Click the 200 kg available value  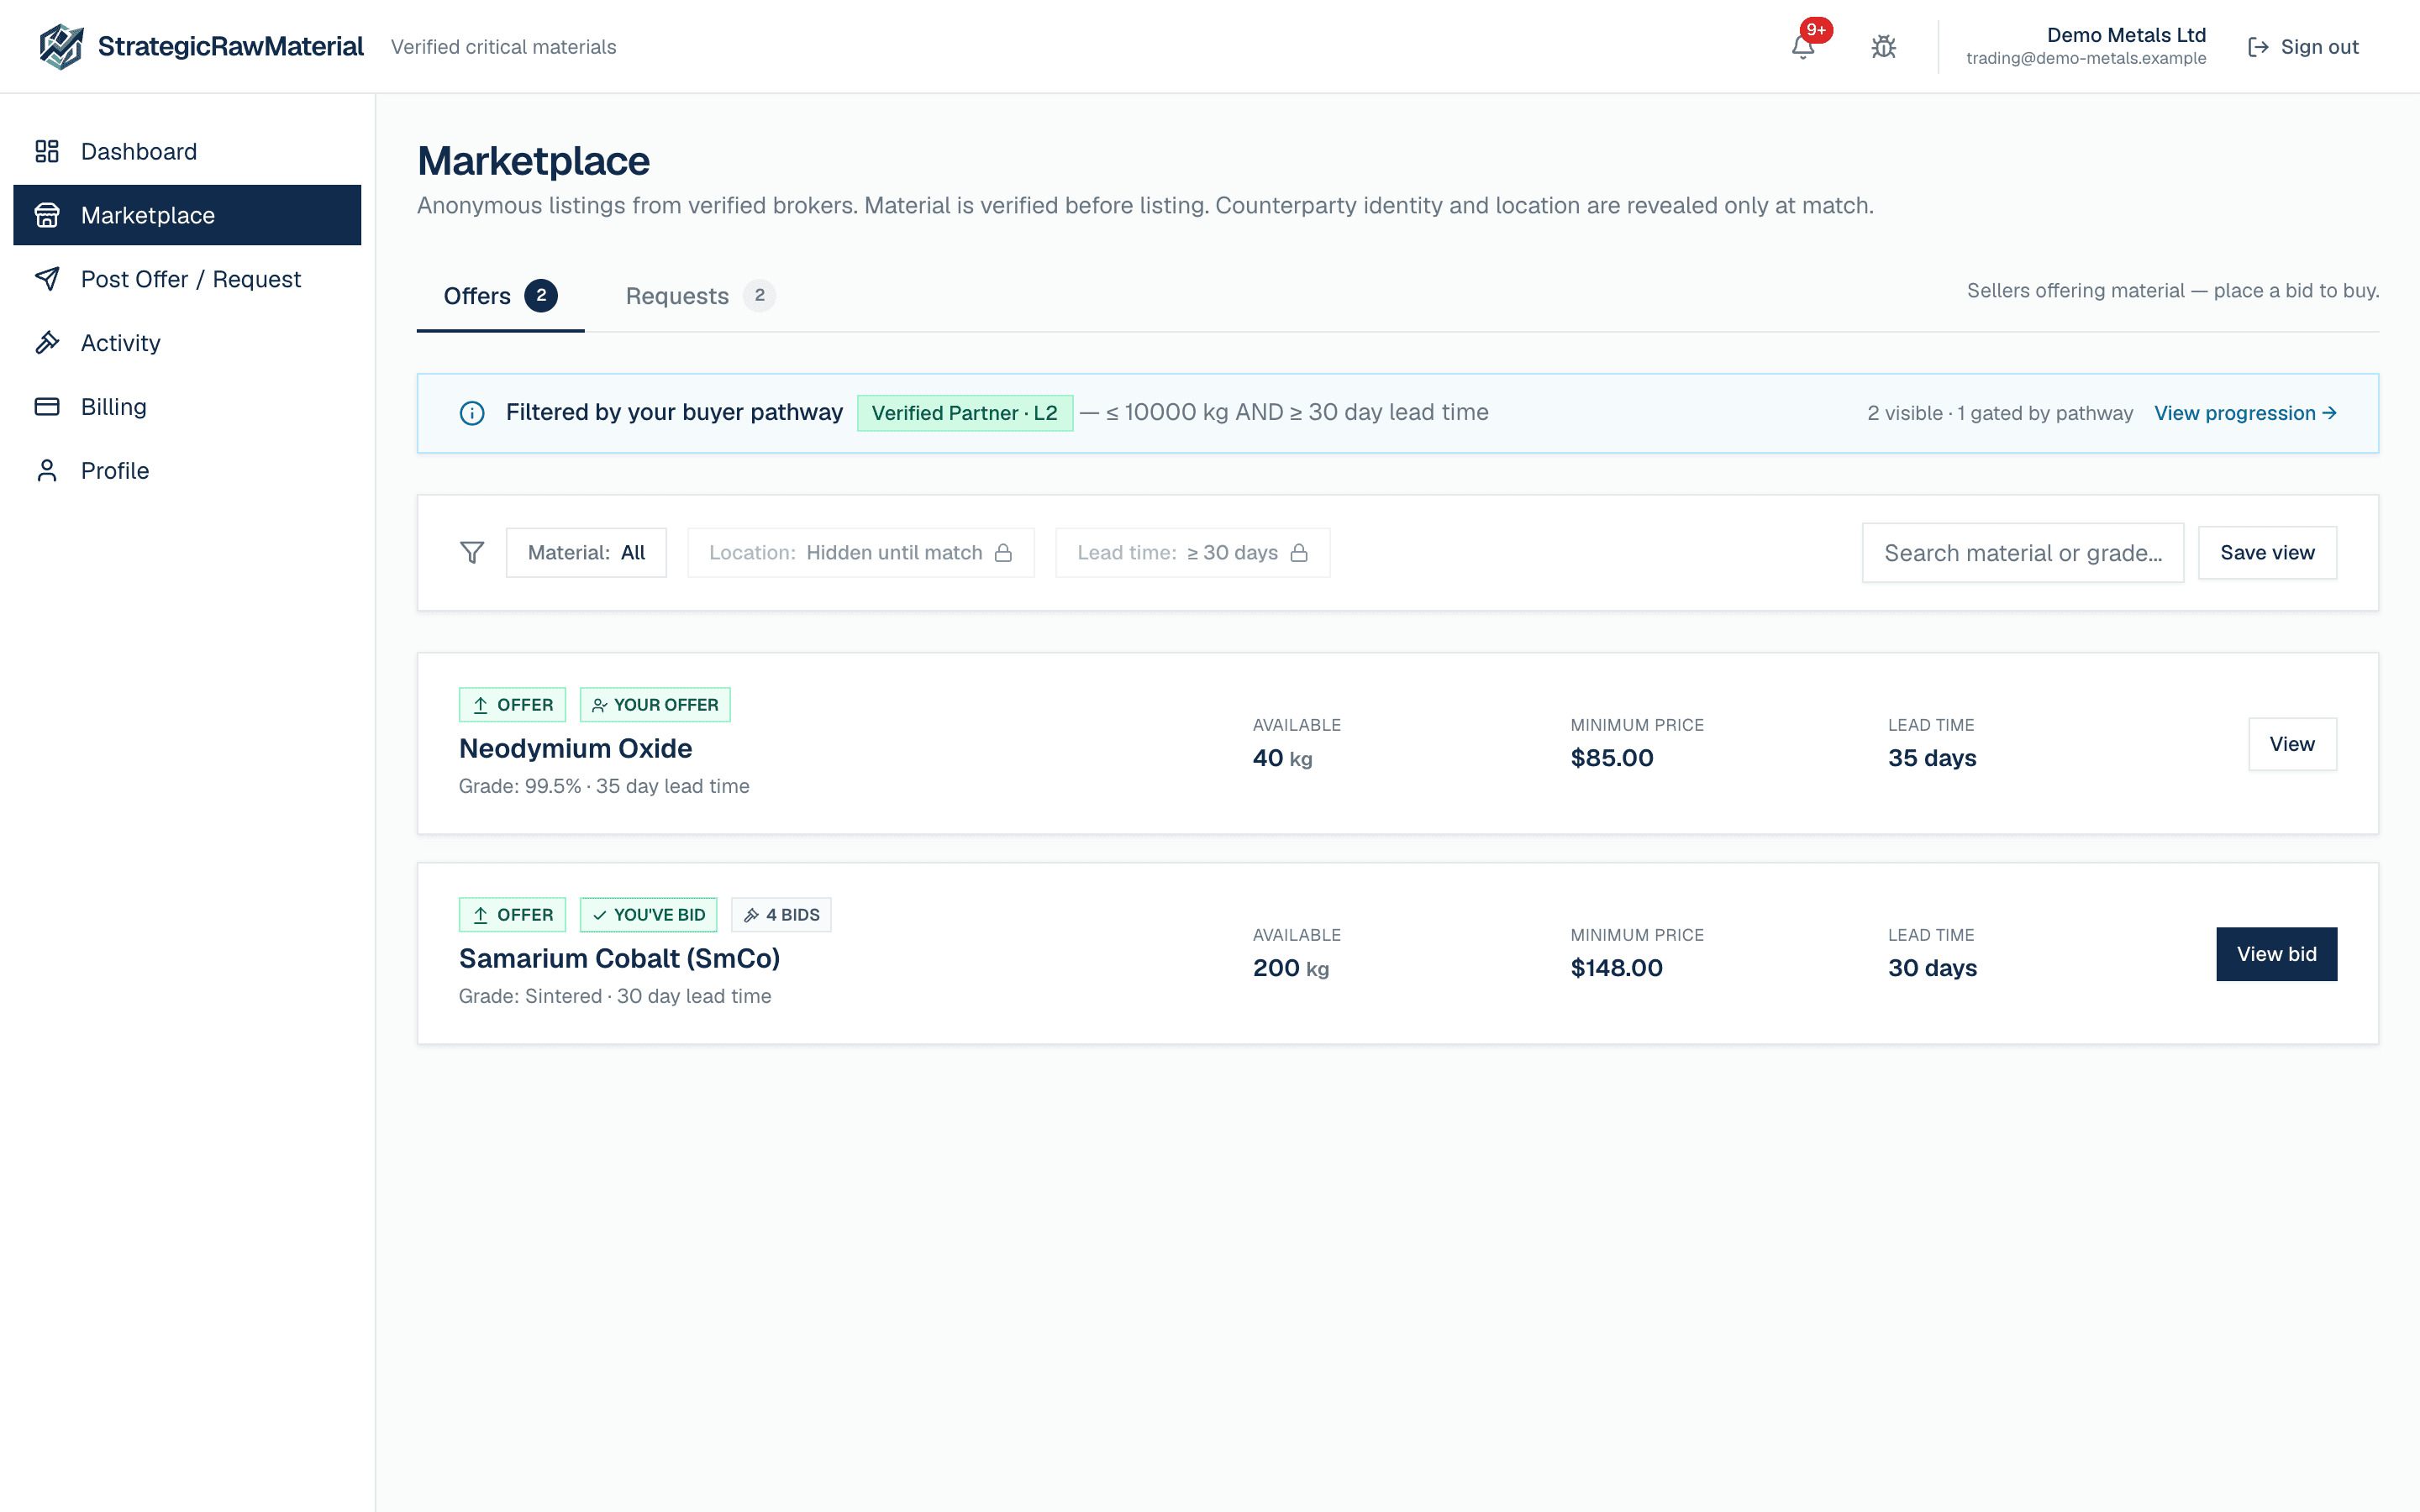(x=1291, y=968)
